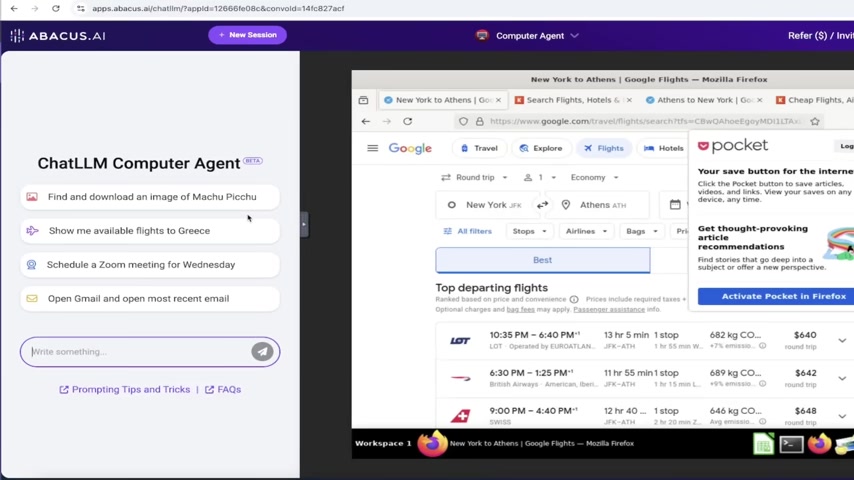Open the passenger count dropdown
This screenshot has width=854, height=480.
[540, 178]
